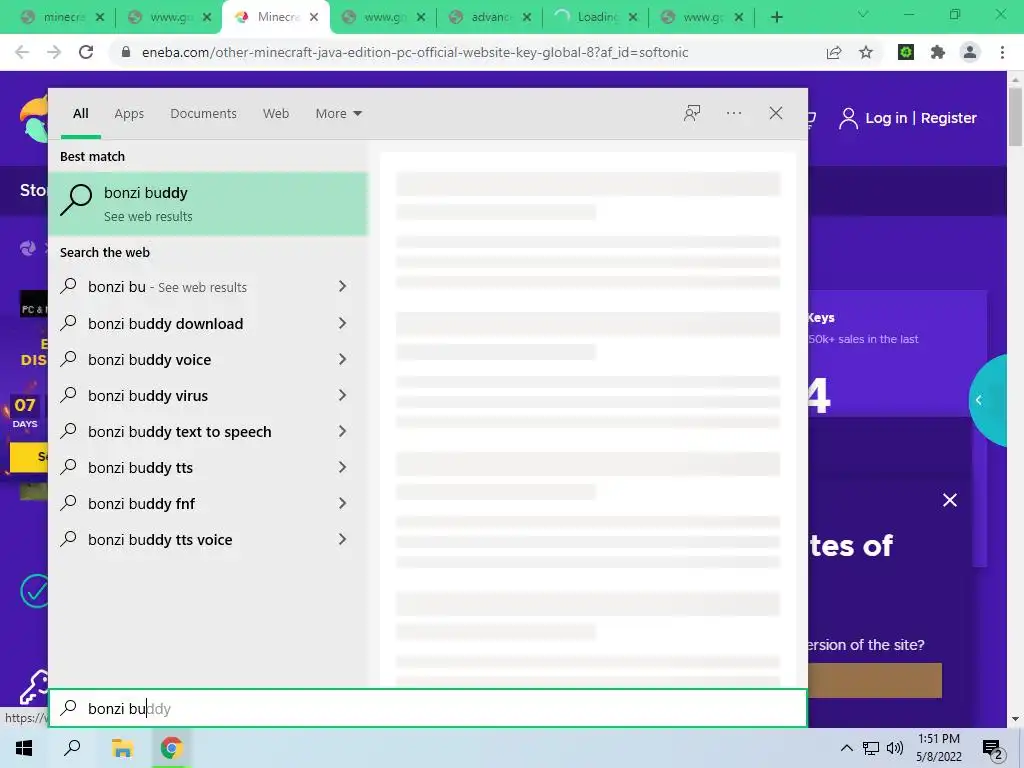Screen dimensions: 1024x768
Task: Expand arrow for bonzi buddy voice
Action: (342, 359)
